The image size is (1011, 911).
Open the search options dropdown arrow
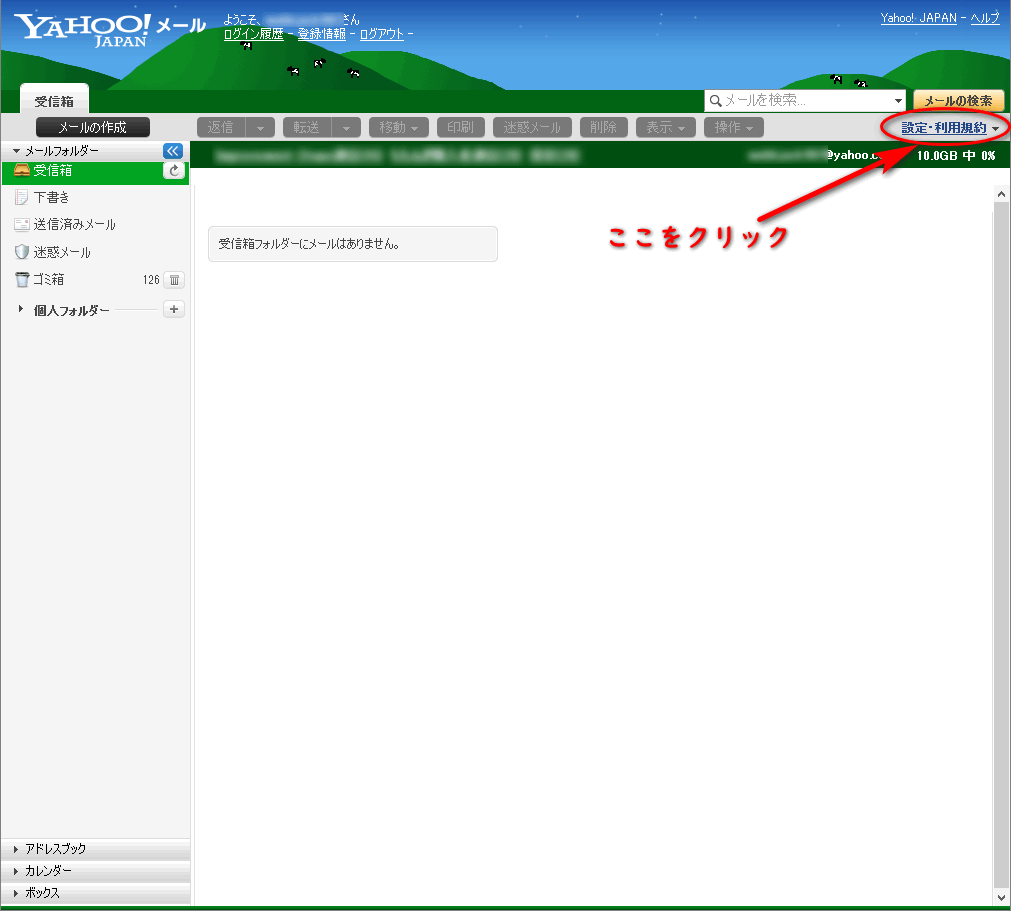coord(898,101)
